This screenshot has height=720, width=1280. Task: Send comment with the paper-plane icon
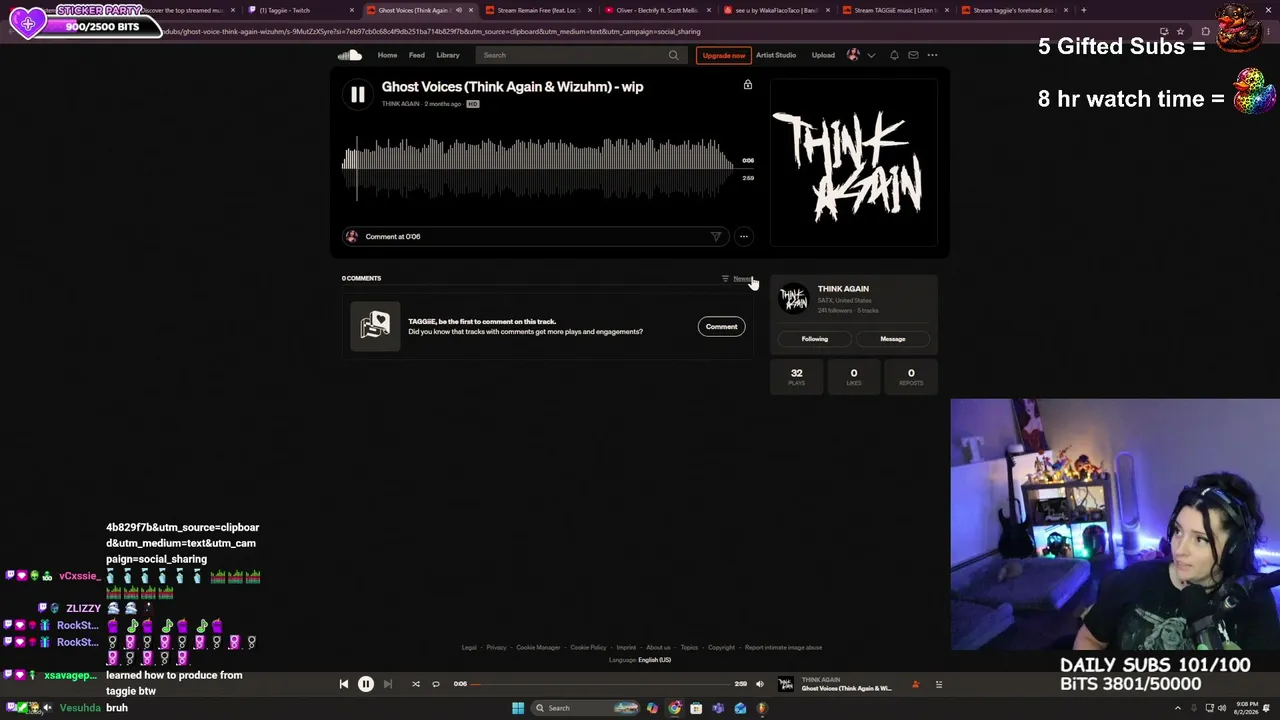click(716, 237)
